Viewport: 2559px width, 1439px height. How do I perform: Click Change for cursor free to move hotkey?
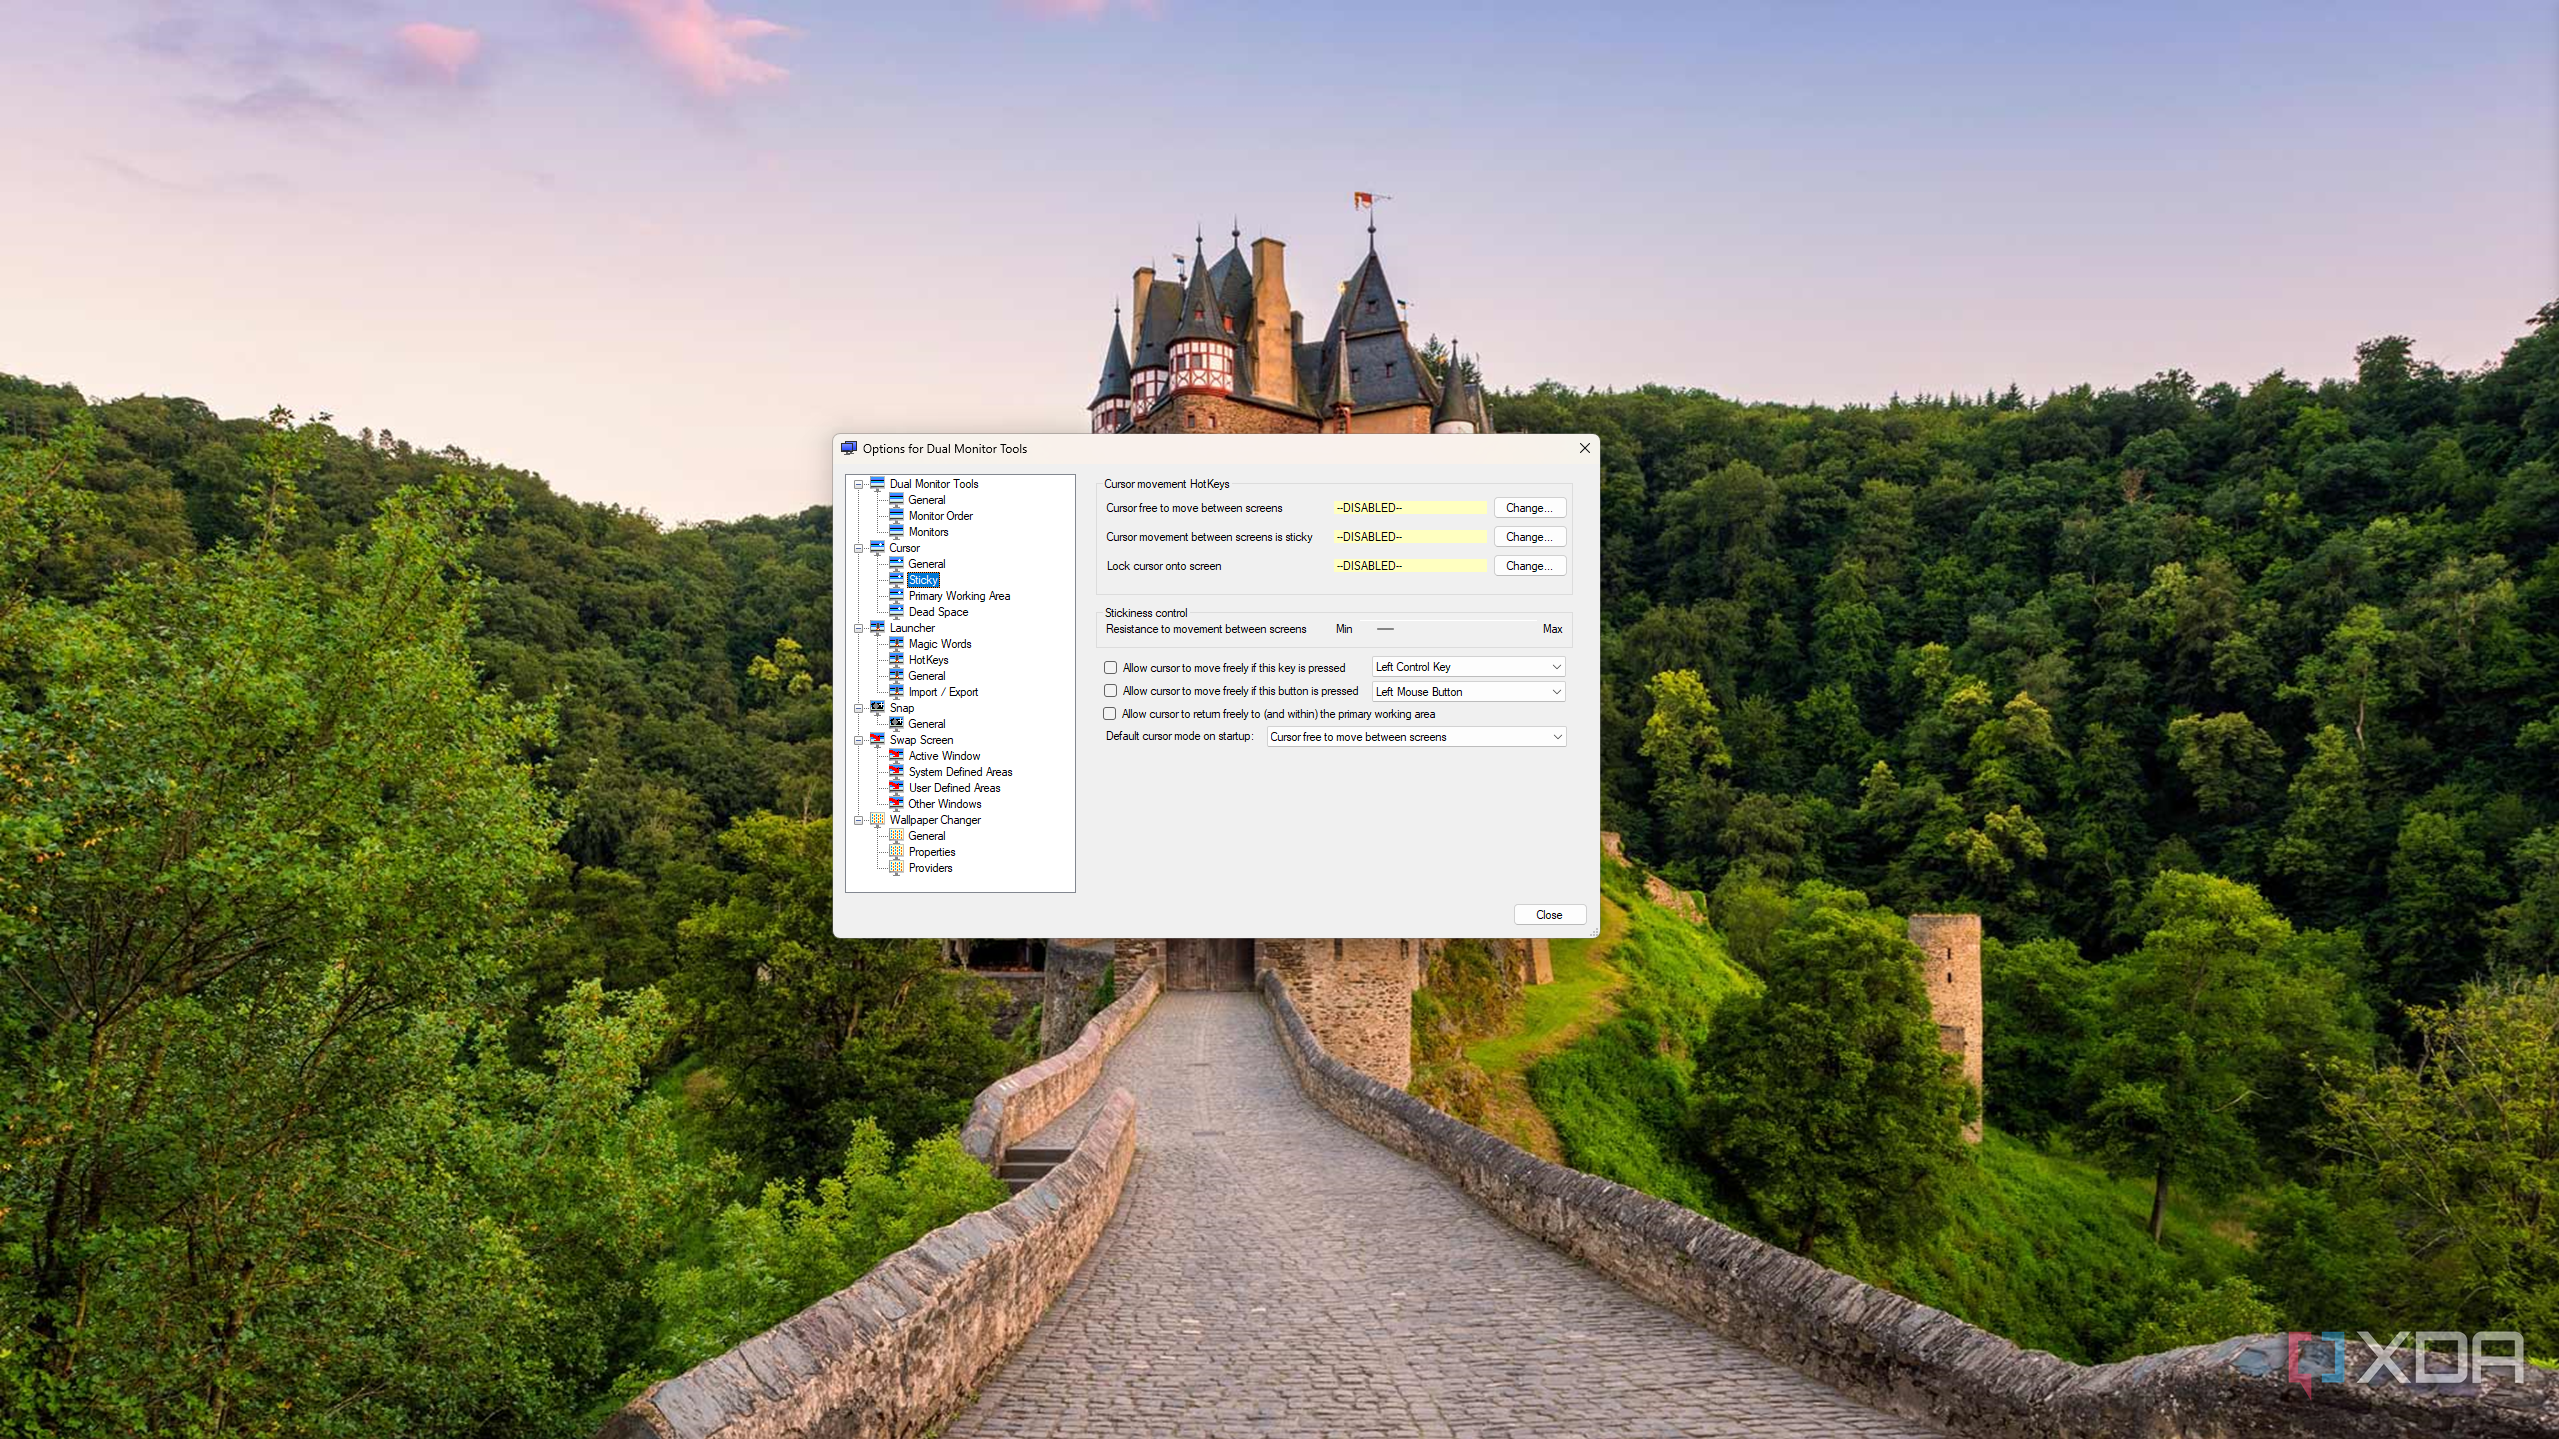pos(1529,508)
